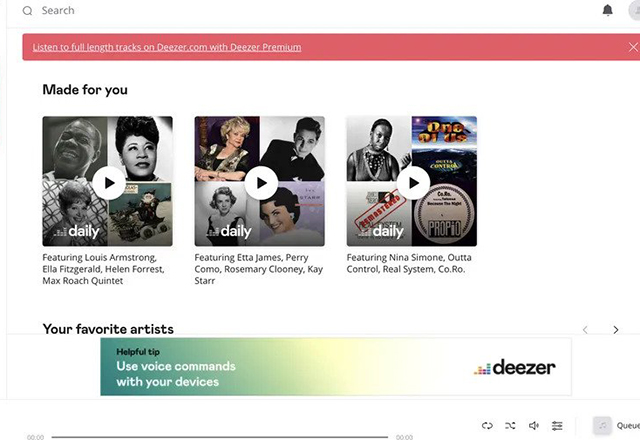Open the user profile avatar
640x440 pixels.
point(634,10)
